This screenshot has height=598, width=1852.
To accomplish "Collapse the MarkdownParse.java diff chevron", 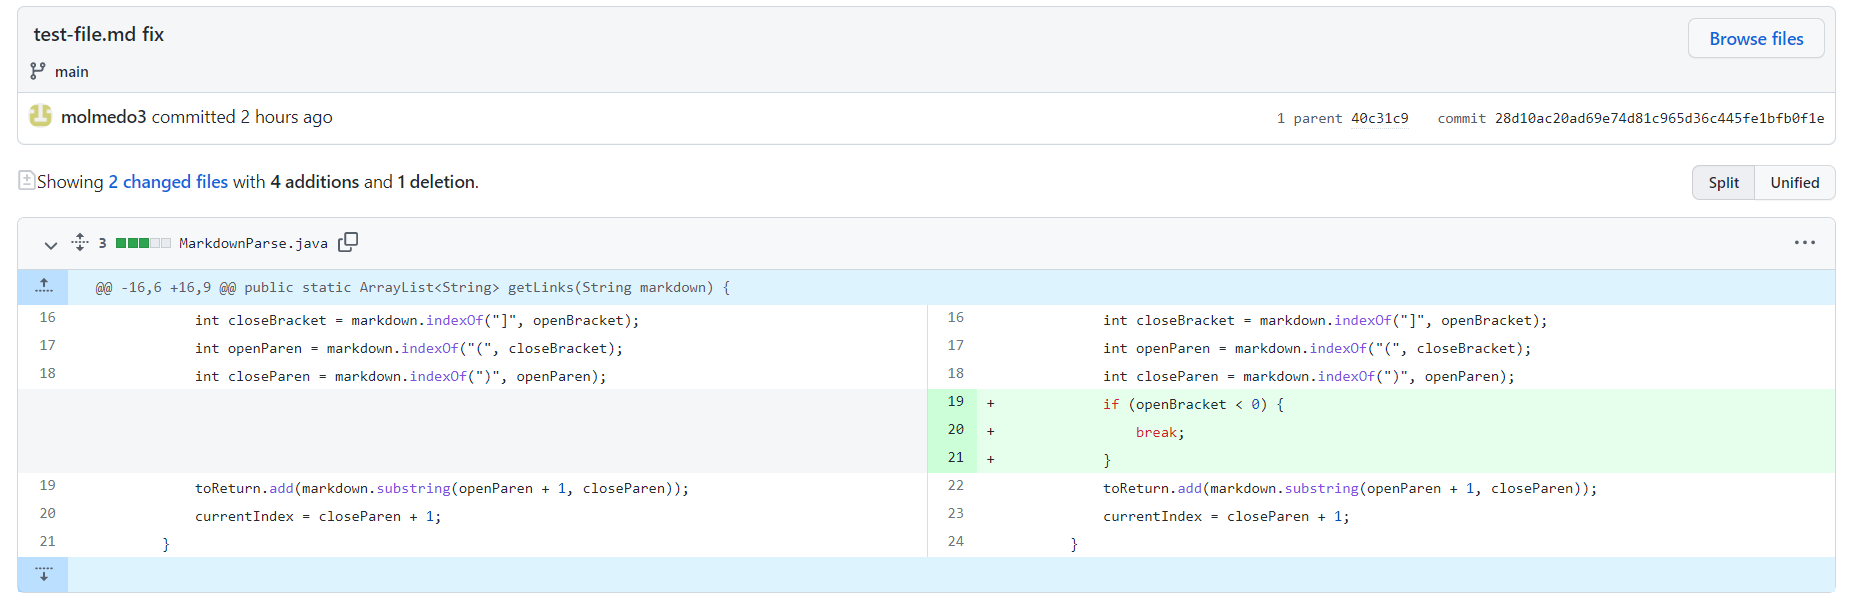I will 50,243.
